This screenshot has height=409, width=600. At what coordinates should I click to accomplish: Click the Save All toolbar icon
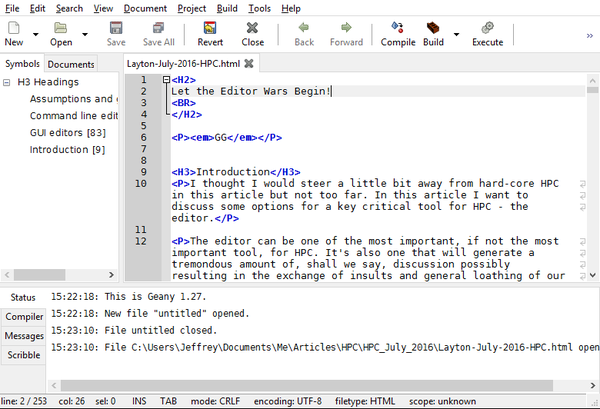point(158,28)
